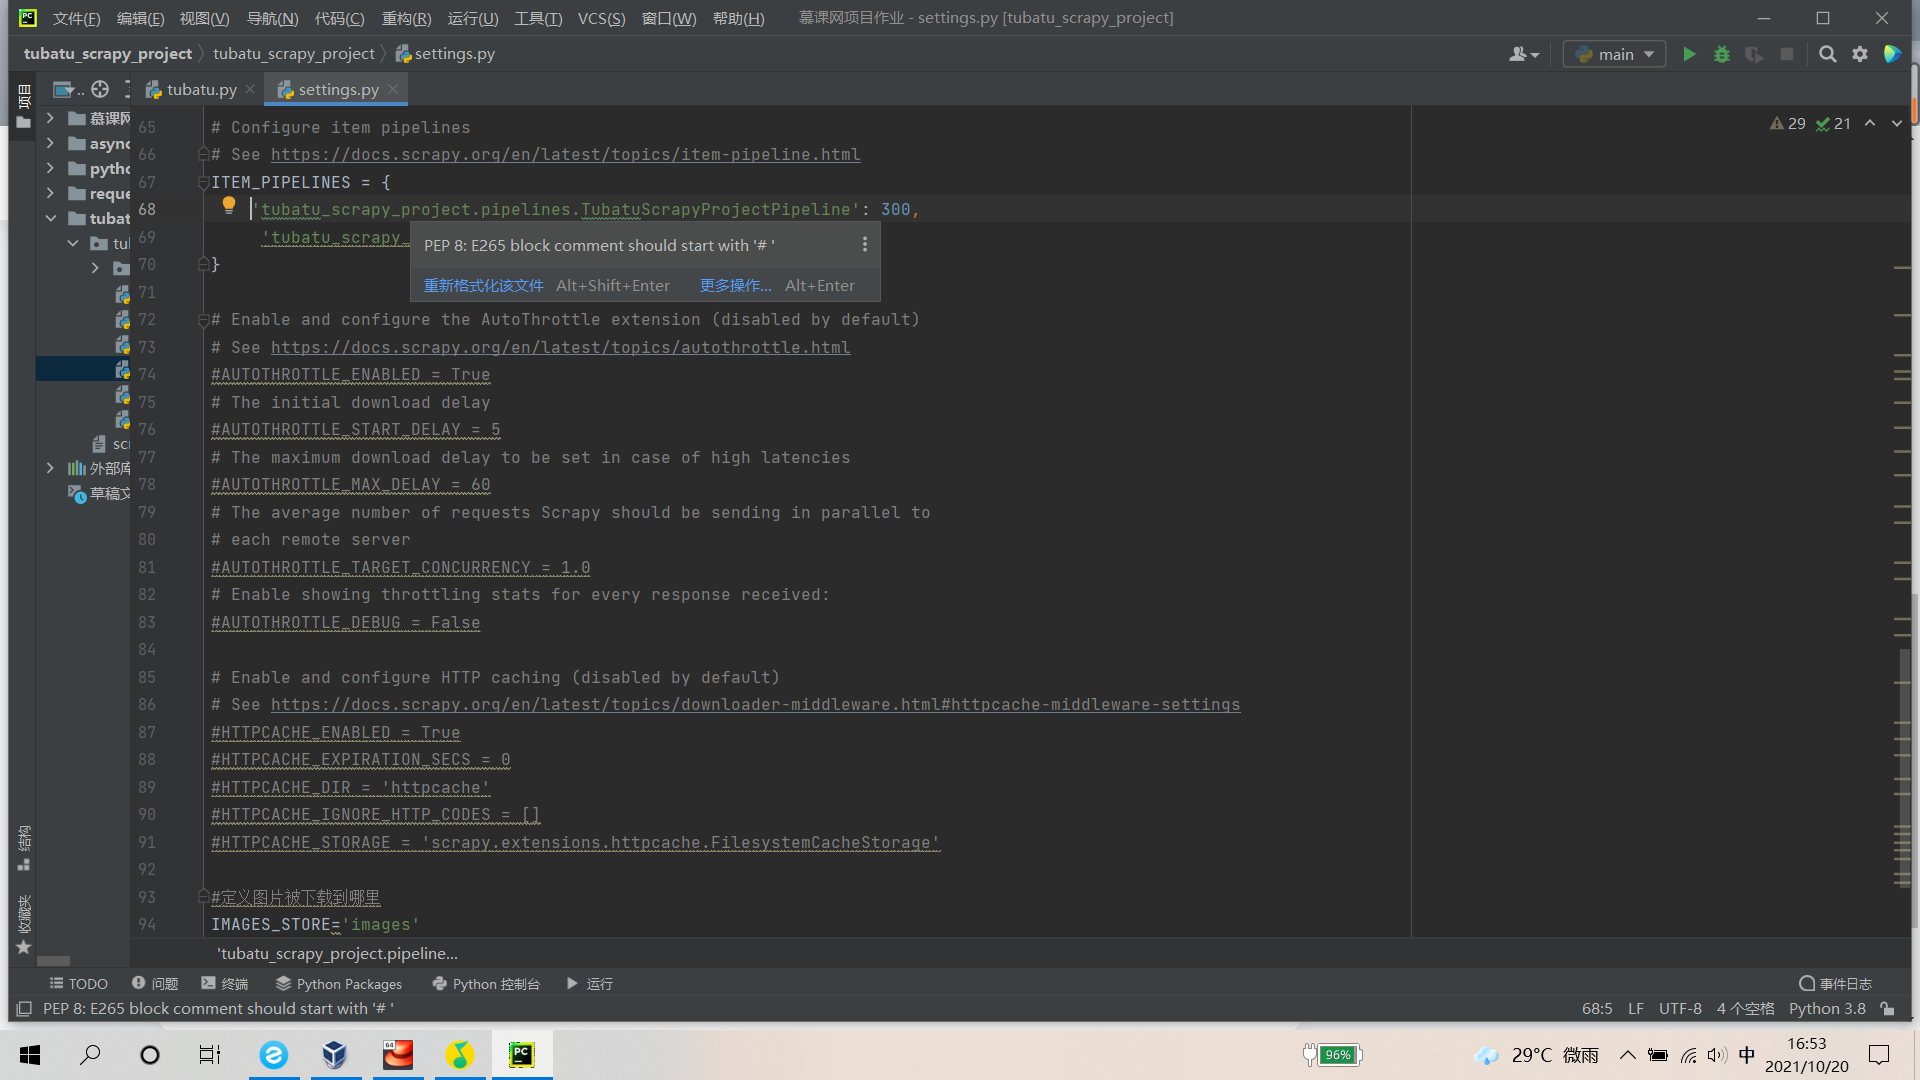This screenshot has height=1080, width=1920.
Task: Open the Code With Me user icon
Action: tap(1523, 54)
